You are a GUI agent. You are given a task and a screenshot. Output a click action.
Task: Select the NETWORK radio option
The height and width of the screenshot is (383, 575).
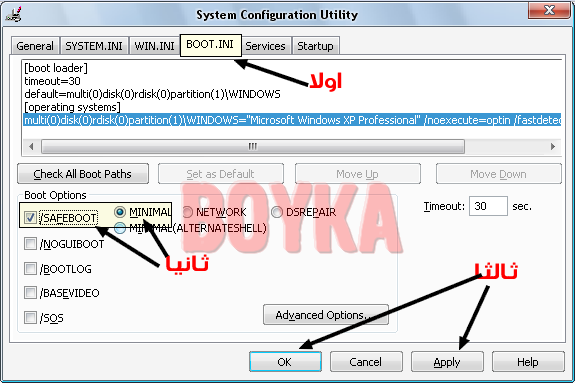[187, 212]
